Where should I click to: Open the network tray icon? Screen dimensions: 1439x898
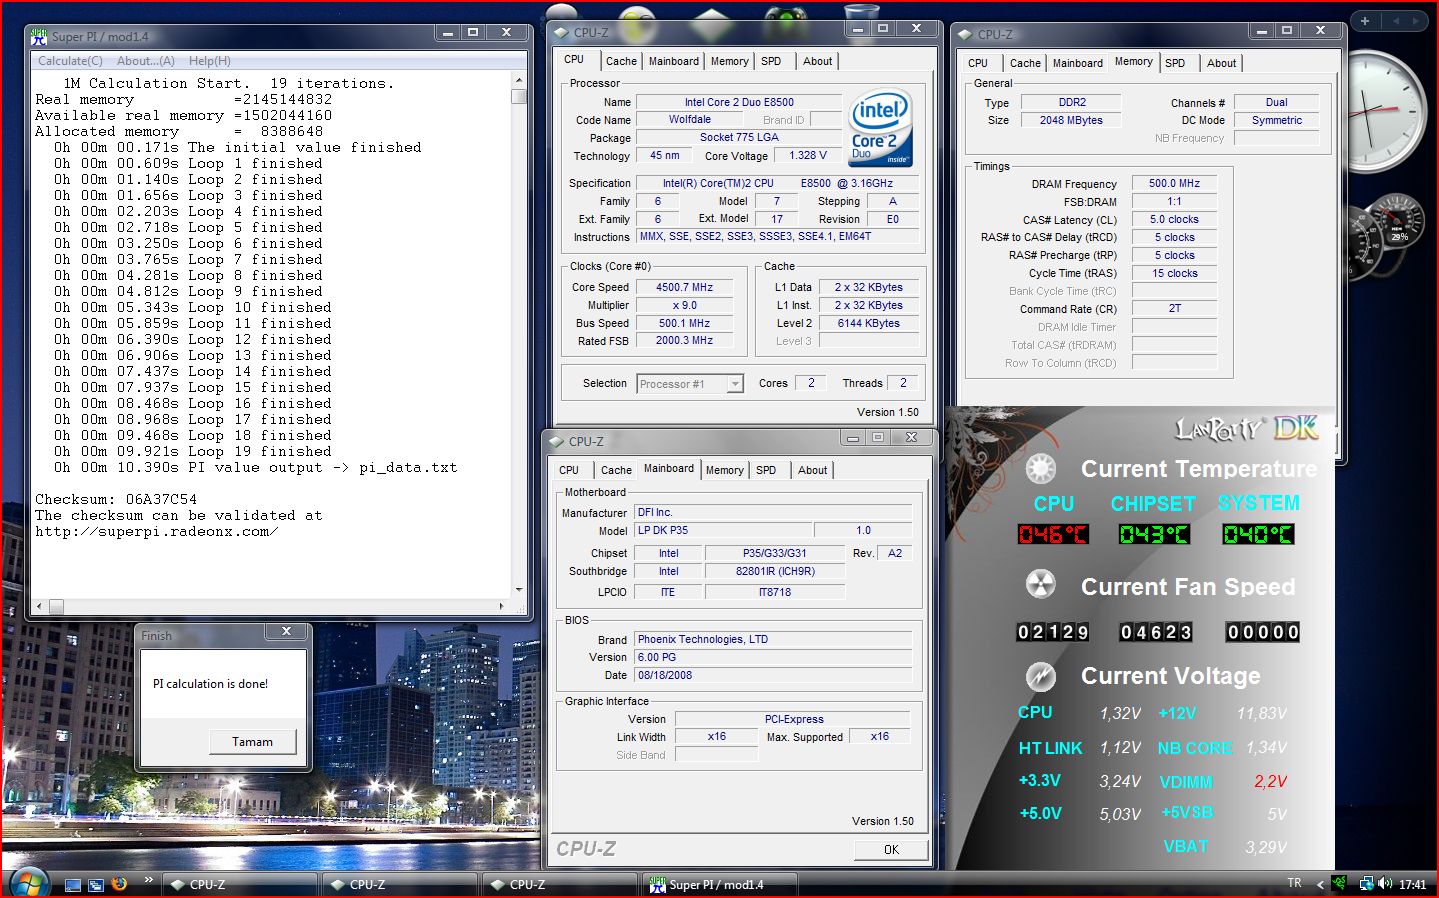click(1366, 884)
